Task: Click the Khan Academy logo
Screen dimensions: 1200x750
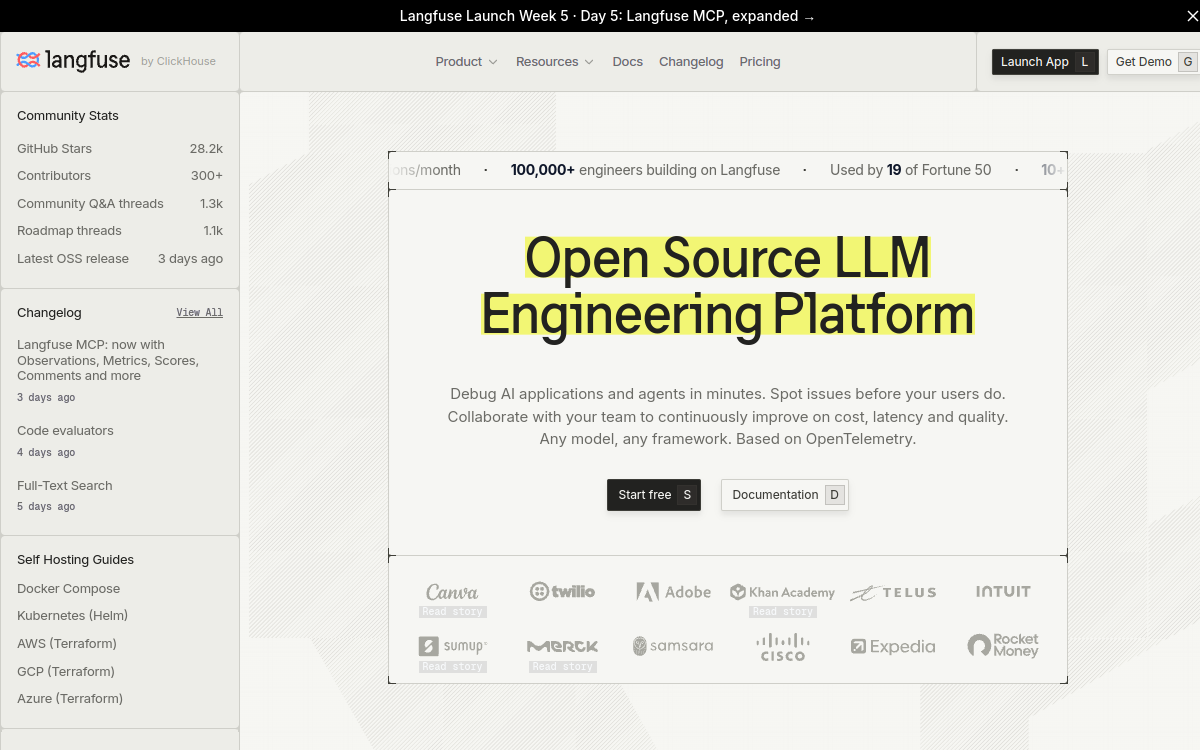Action: pos(782,592)
